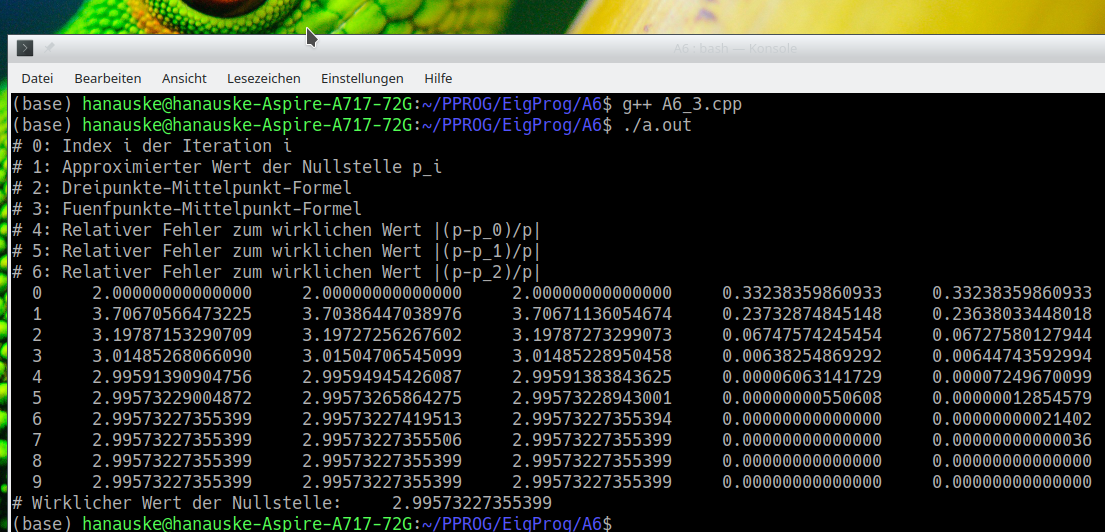Viewport: 1105px width, 532px height.
Task: Open the Ansicht menu
Action: 184,78
